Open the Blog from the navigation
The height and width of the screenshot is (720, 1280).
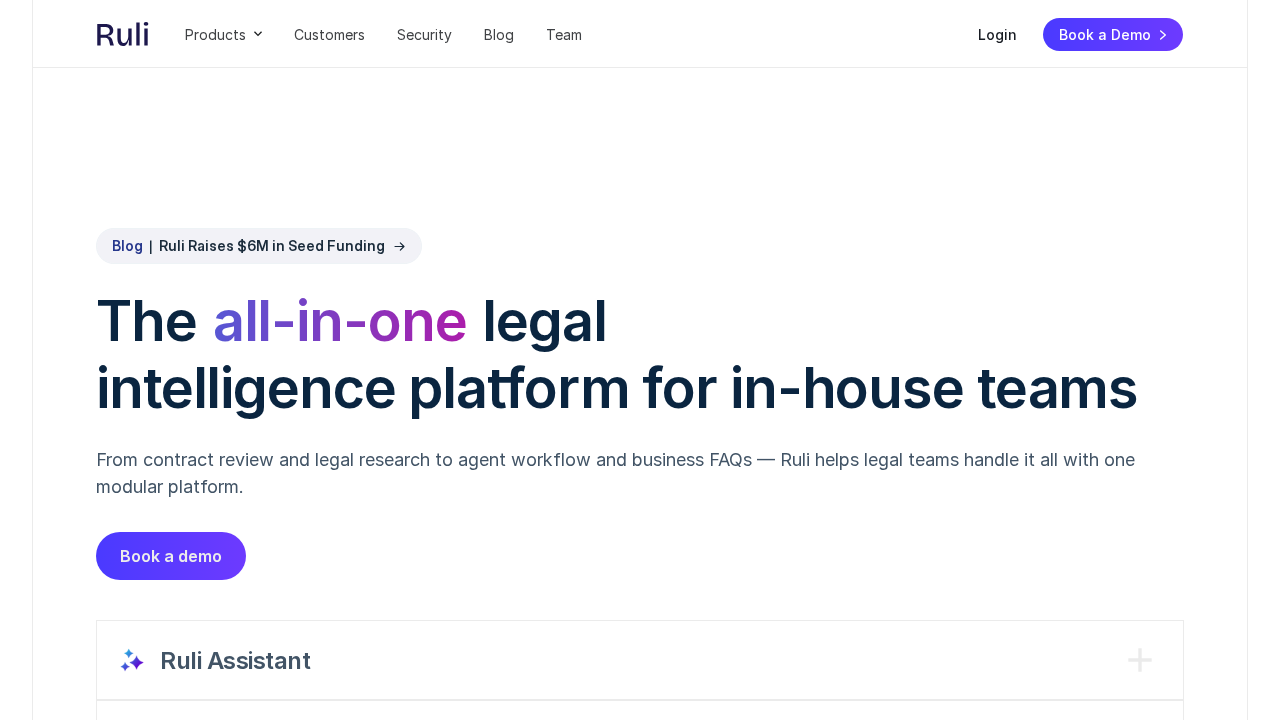(x=498, y=33)
